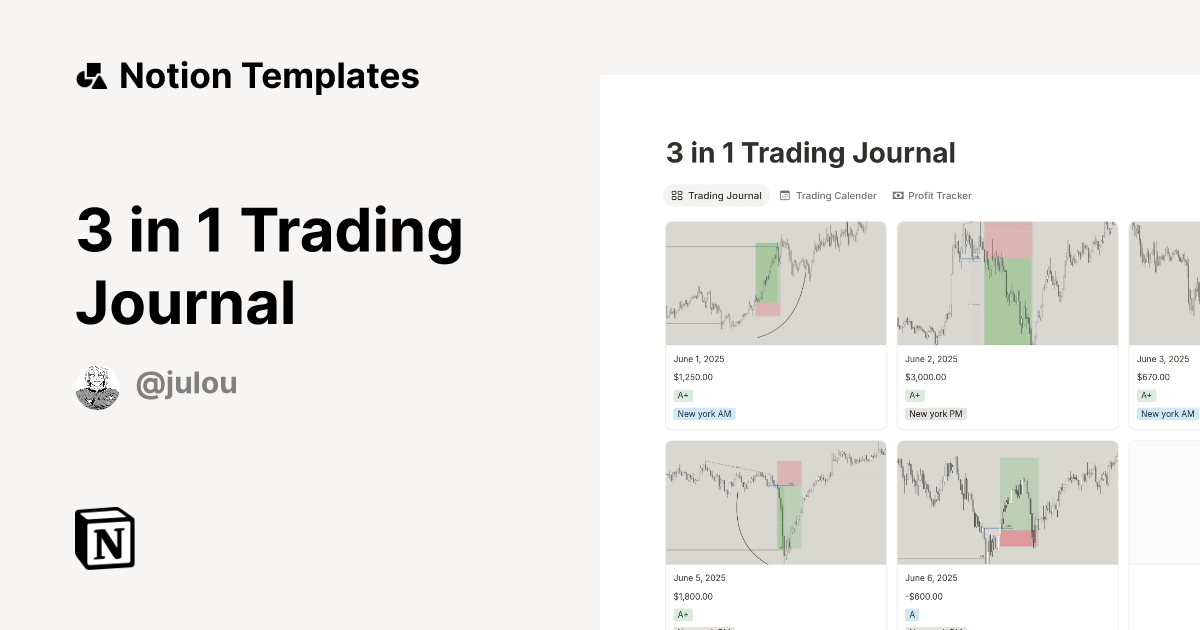Click the A+ tag on June 1 card
This screenshot has height=630, width=1200.
pyautogui.click(x=683, y=395)
